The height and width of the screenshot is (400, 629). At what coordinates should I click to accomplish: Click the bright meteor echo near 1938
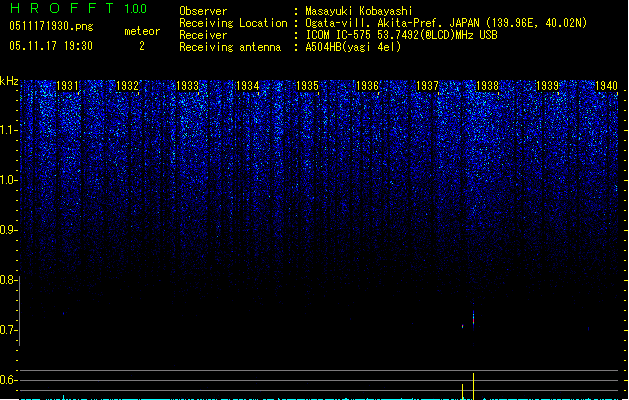473,320
